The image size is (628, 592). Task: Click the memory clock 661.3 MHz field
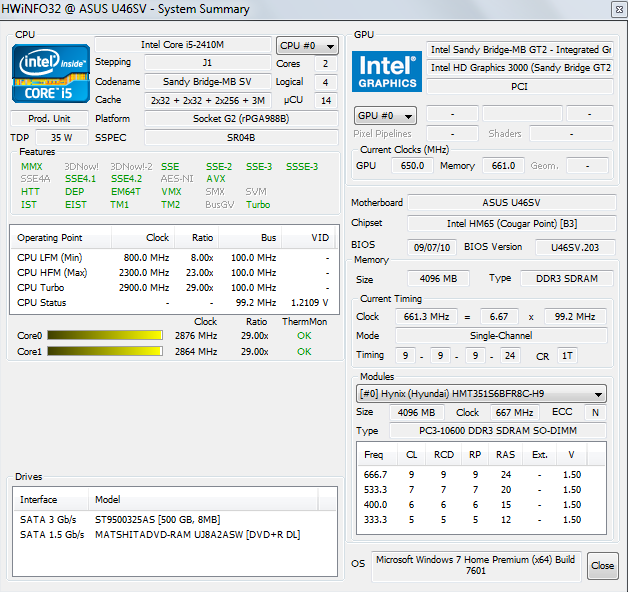click(x=426, y=317)
